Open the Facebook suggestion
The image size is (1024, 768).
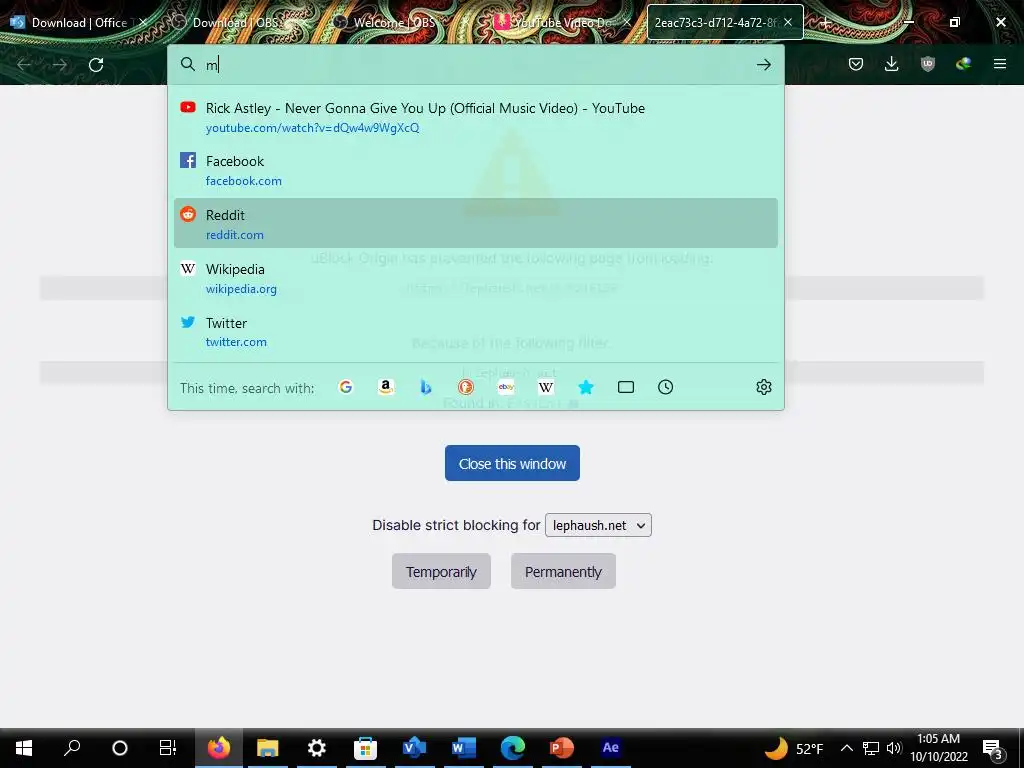click(x=475, y=170)
